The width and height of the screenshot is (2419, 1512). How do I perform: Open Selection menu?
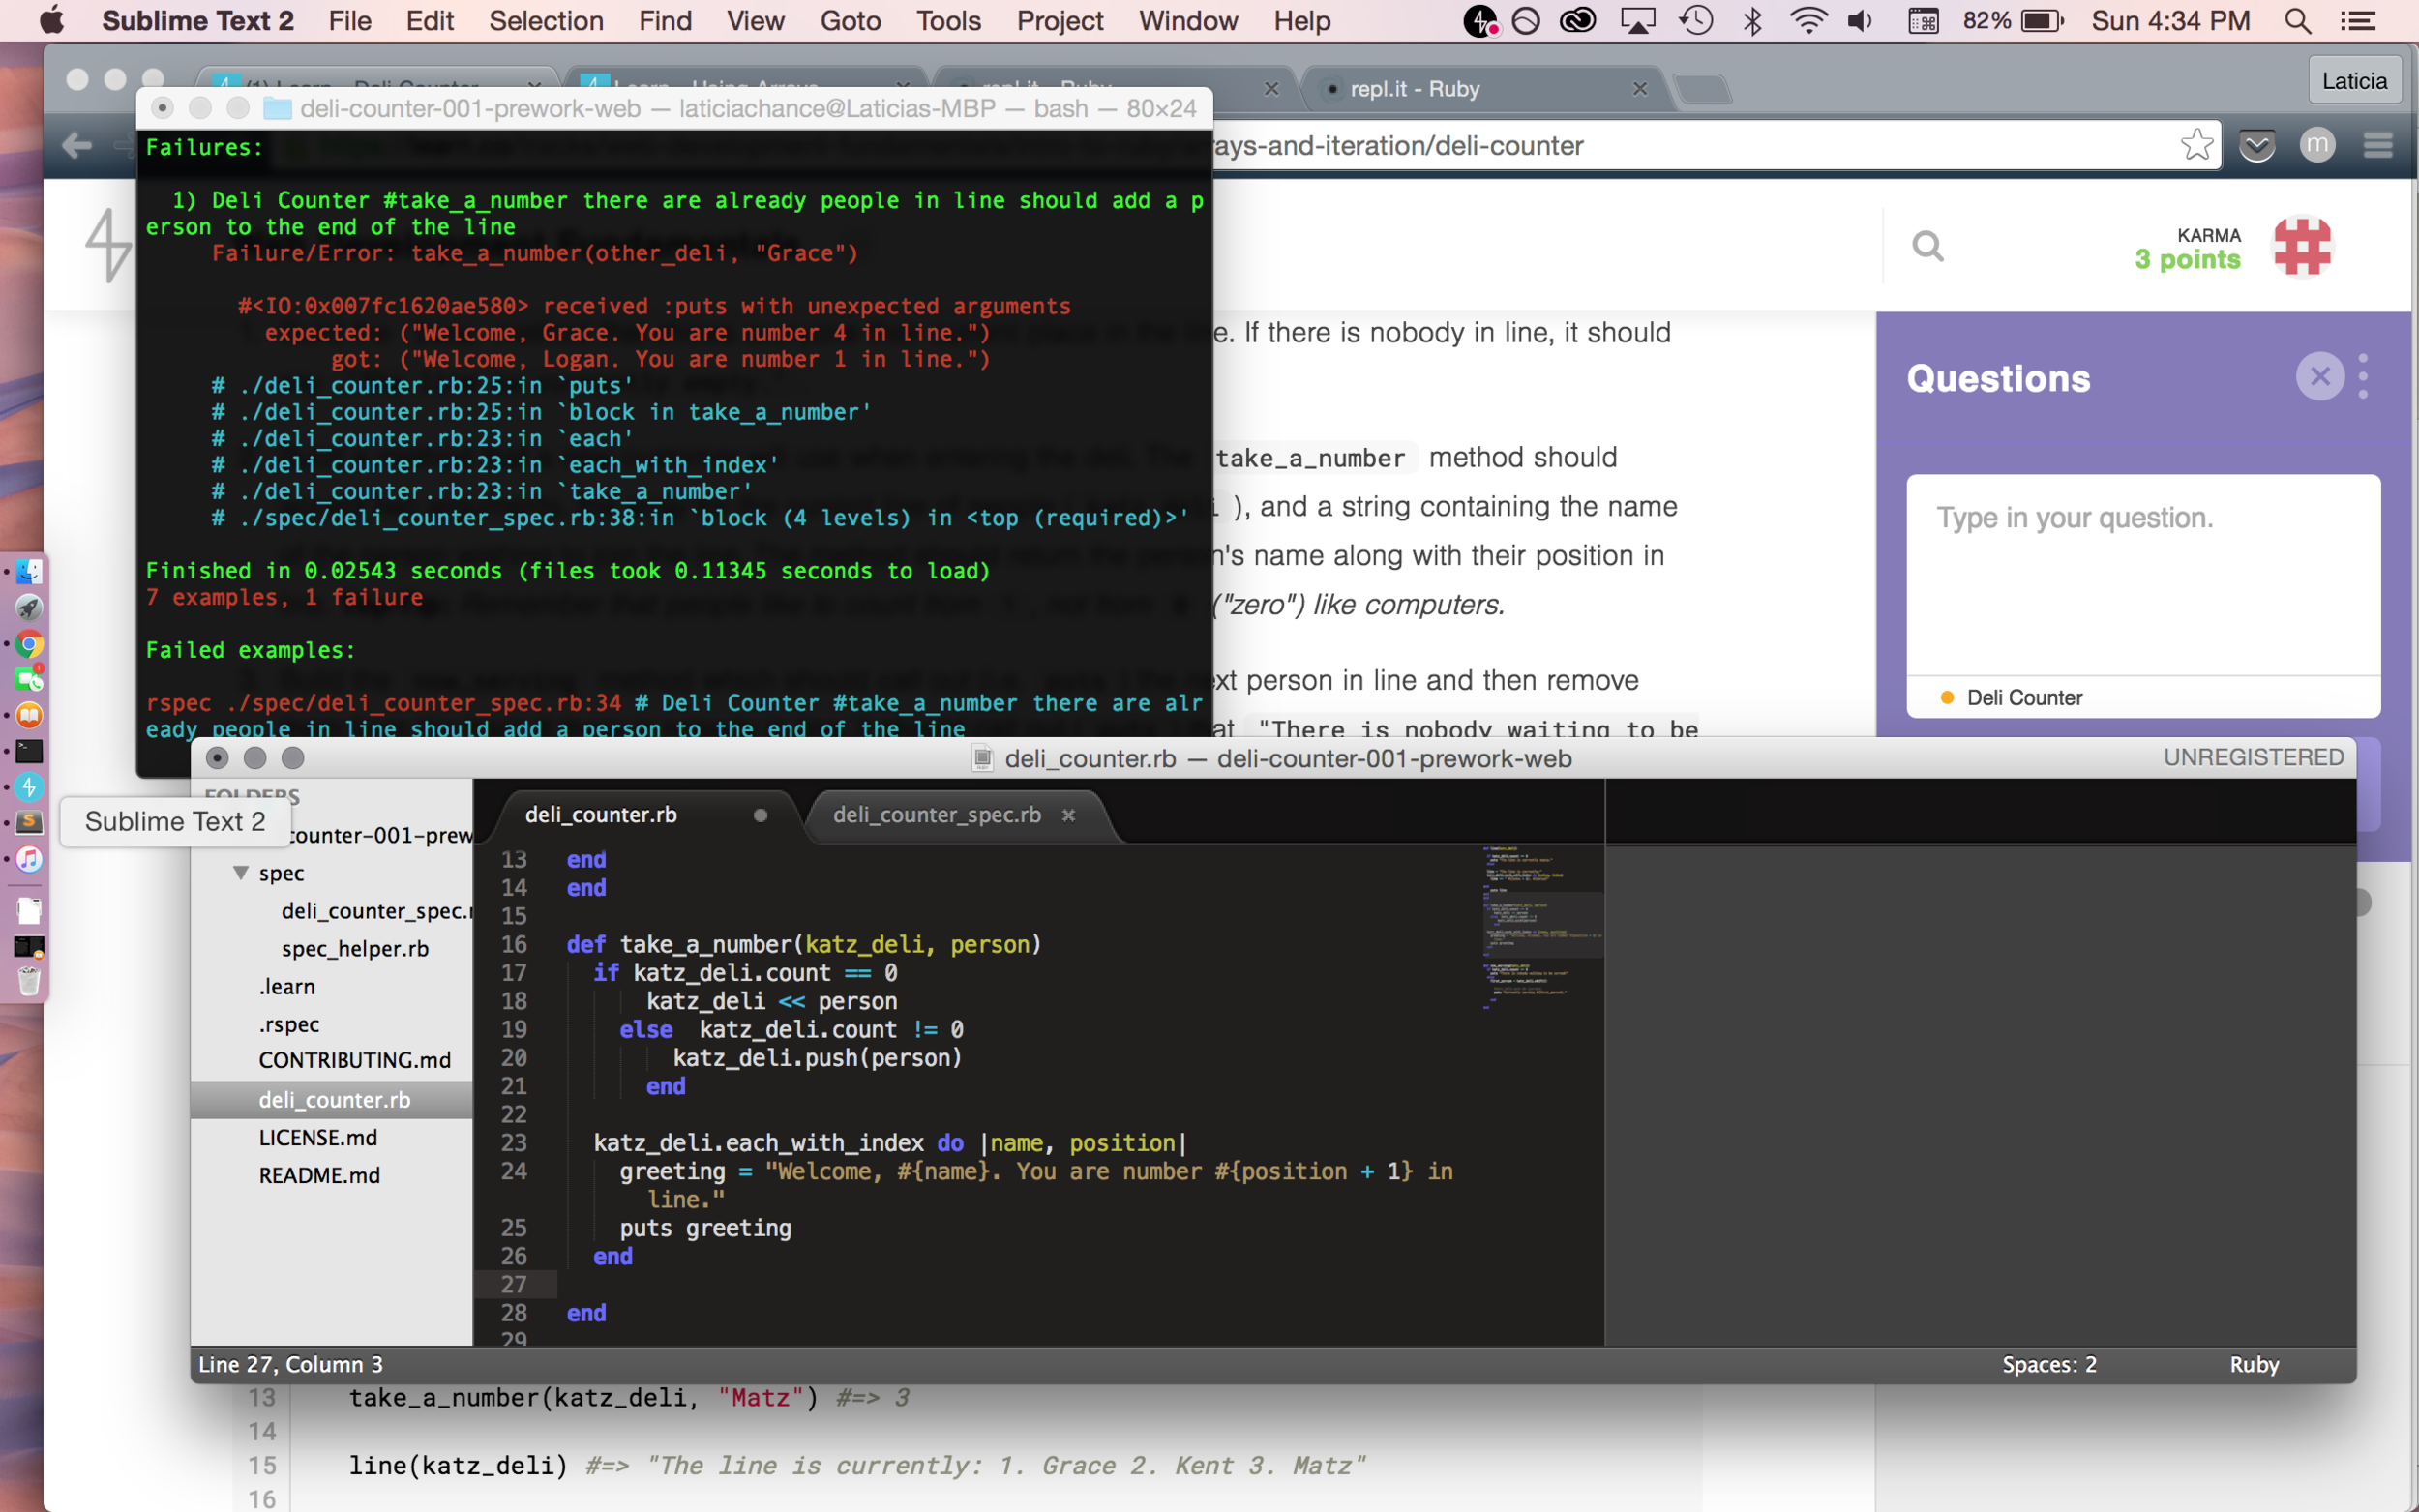click(x=546, y=21)
